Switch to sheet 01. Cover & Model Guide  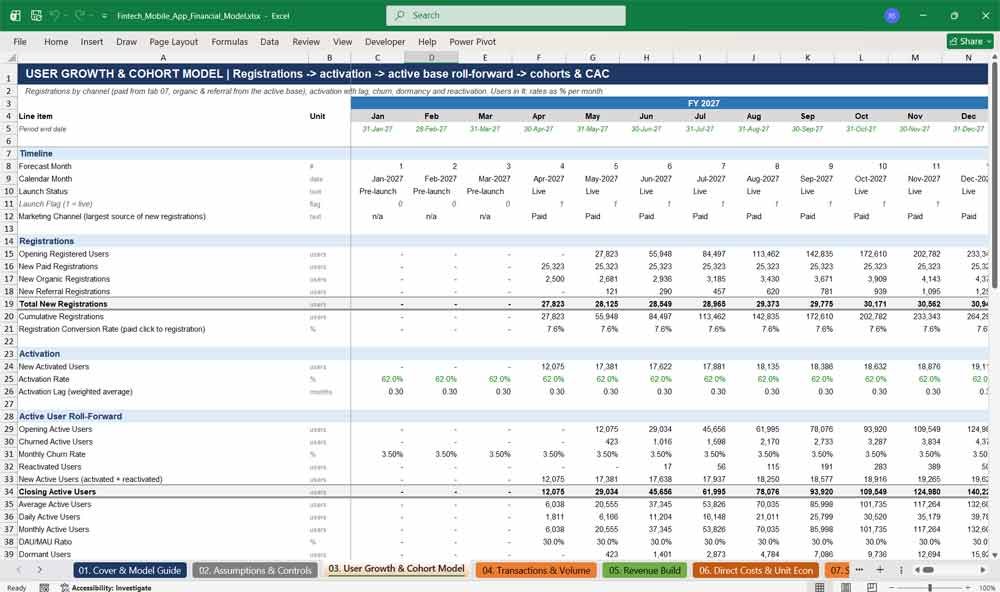[130, 570]
